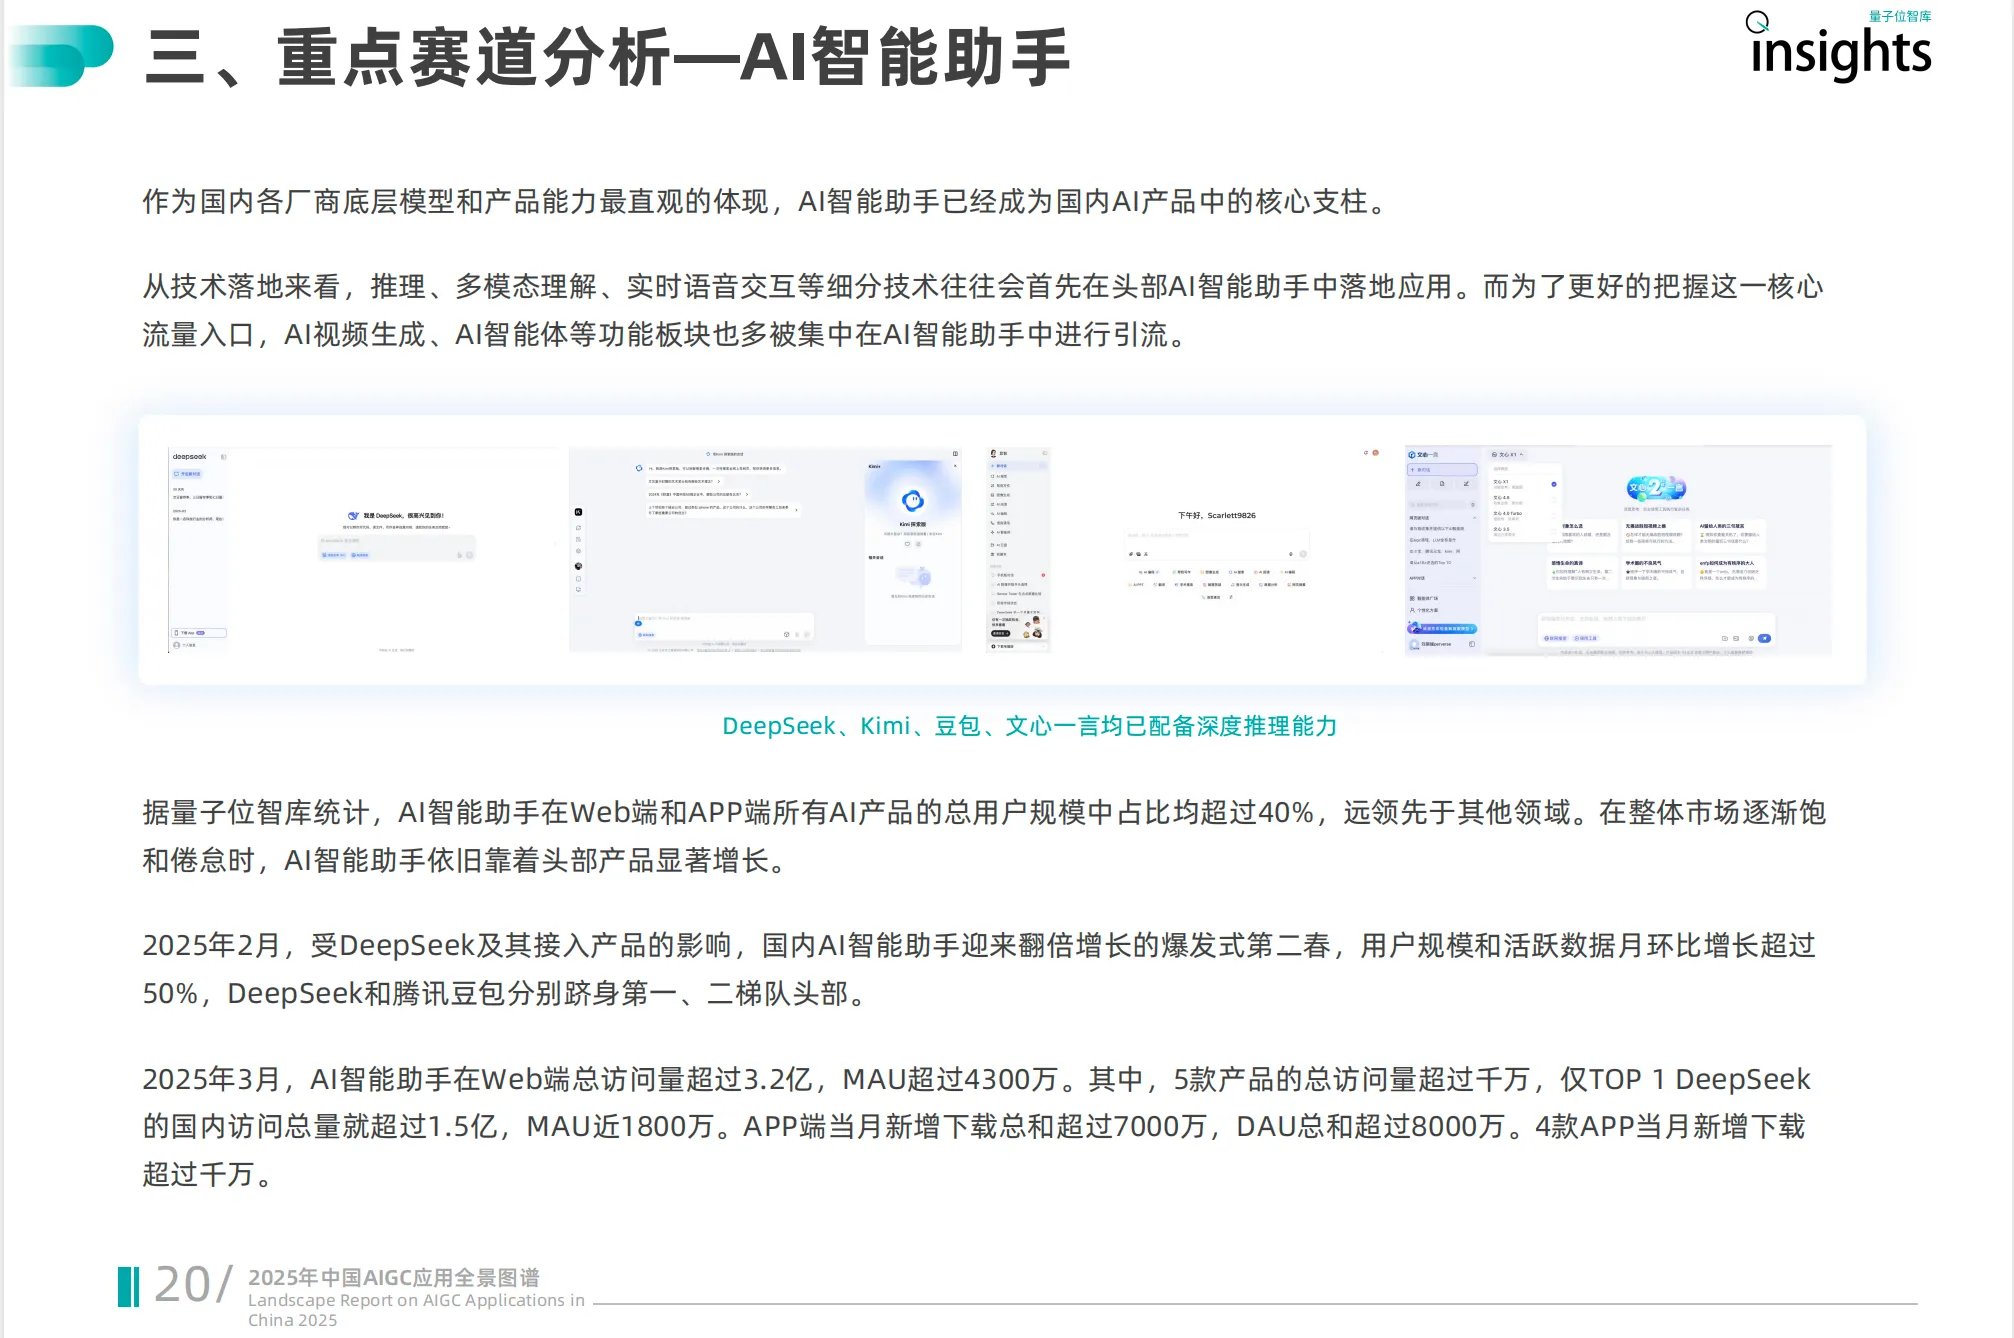Screen dimensions: 2014x1338
Task: Select AI编程 in the 豆包 sidebar
Action: pos(1002,514)
